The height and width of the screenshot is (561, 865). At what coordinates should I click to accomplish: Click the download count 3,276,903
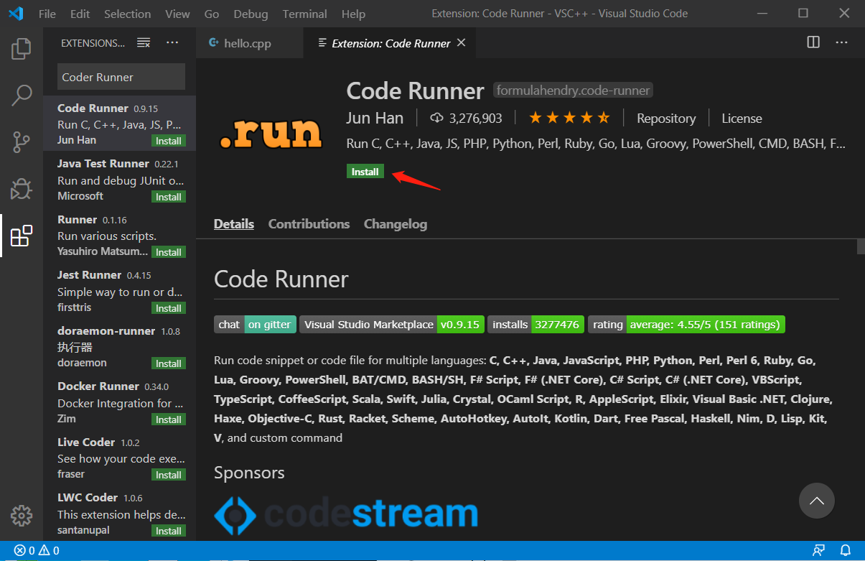(x=467, y=119)
